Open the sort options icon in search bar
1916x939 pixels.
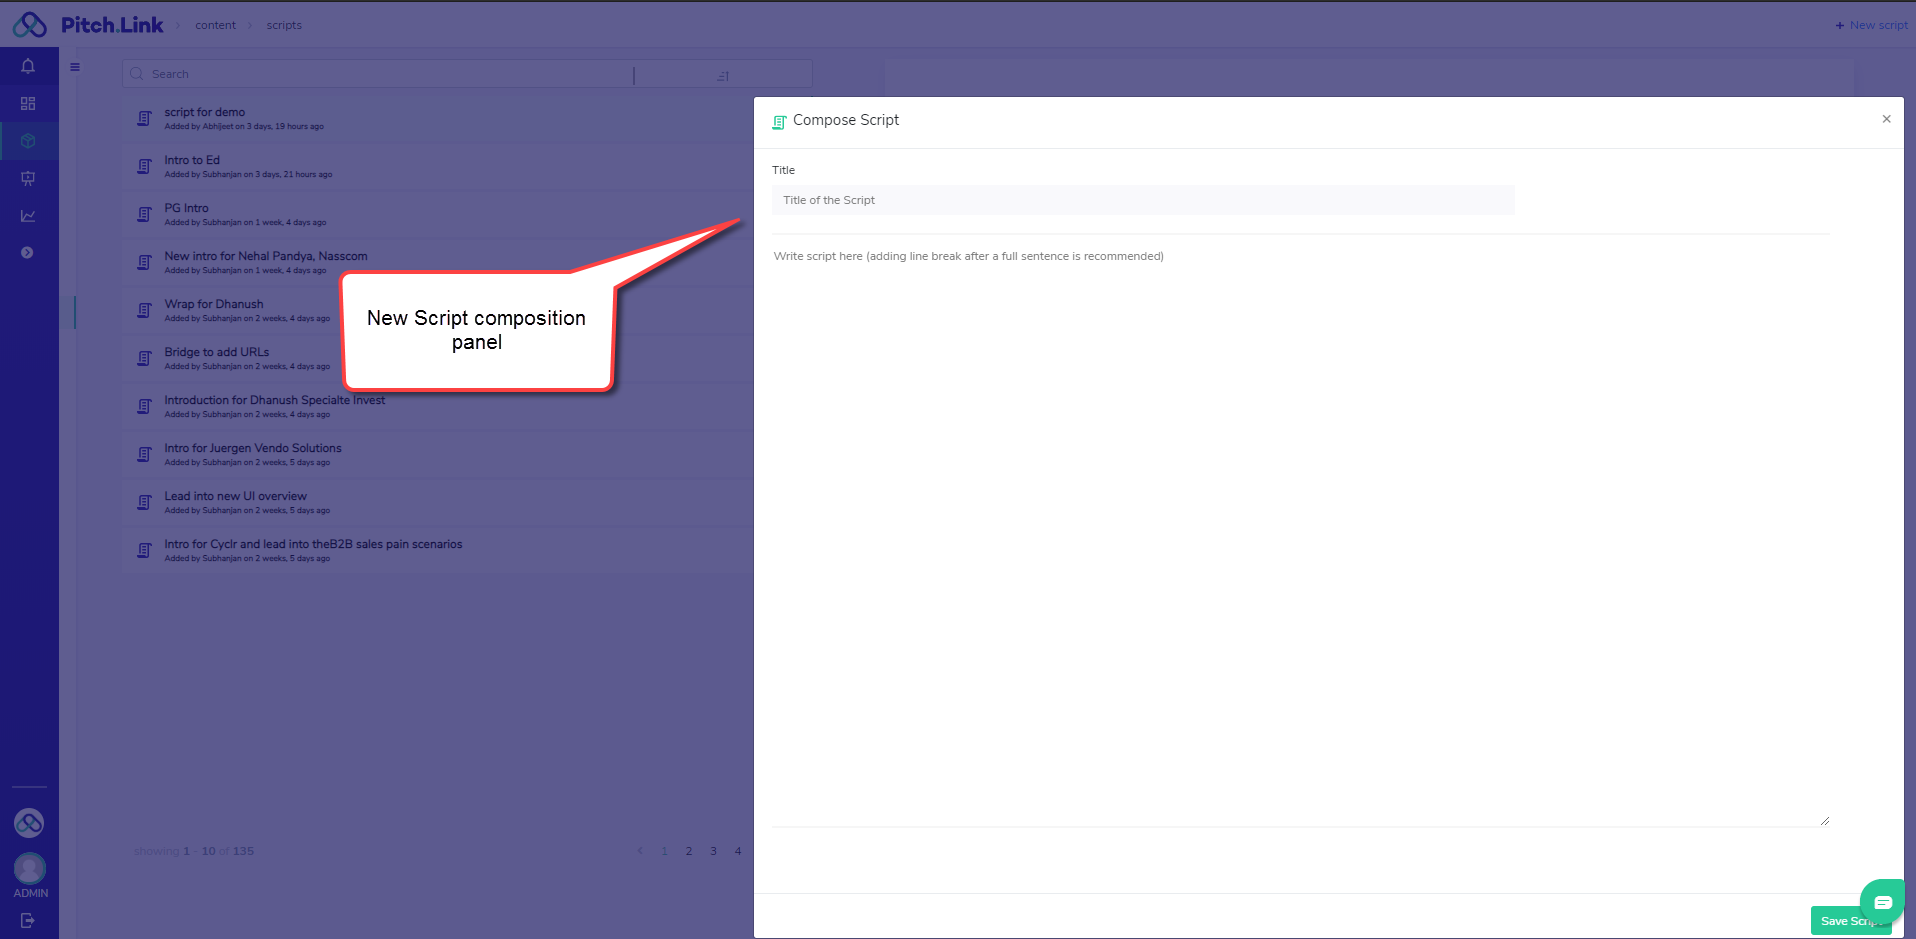tap(723, 76)
